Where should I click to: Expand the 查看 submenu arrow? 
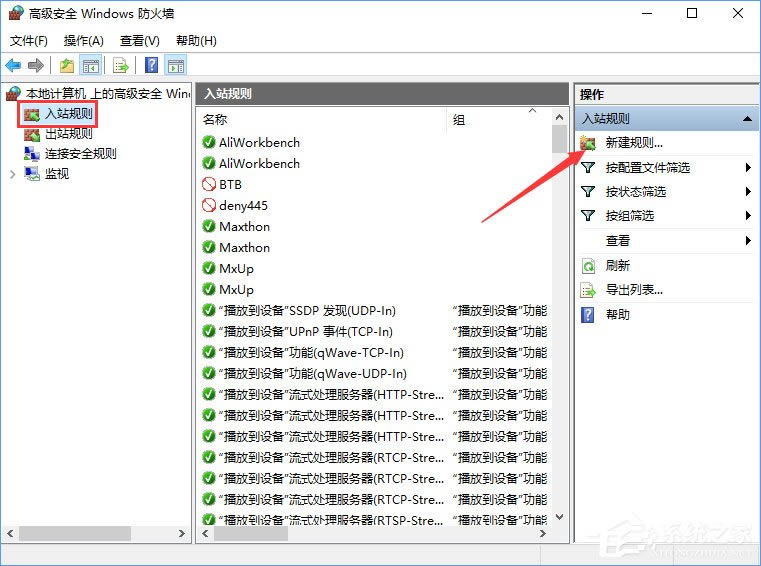tap(747, 241)
